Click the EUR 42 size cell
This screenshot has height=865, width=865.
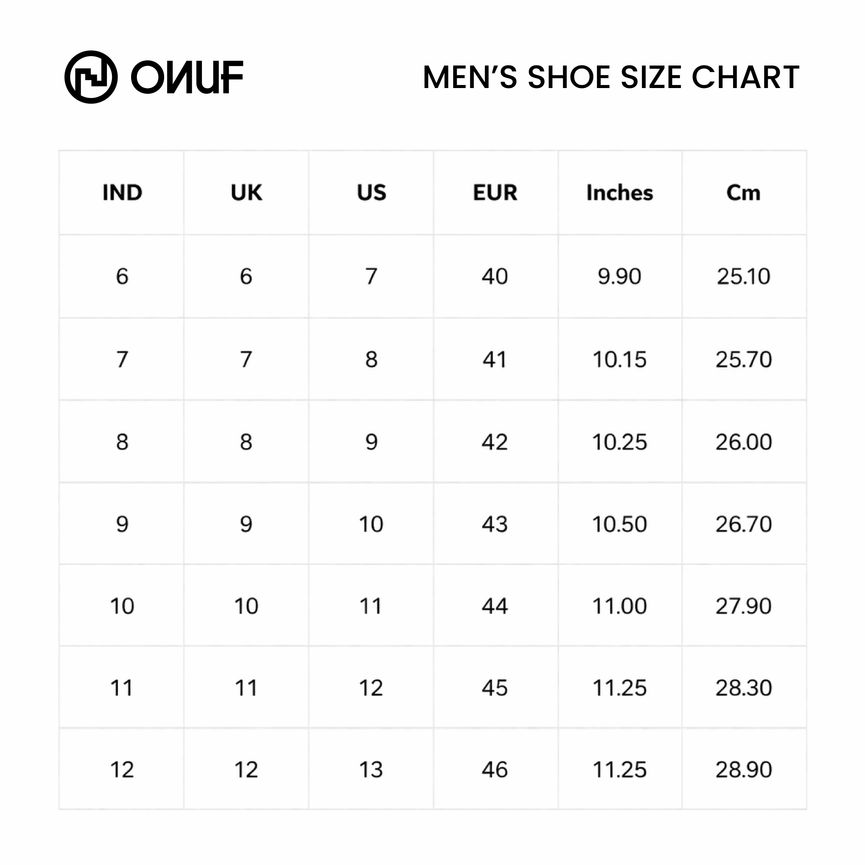coord(495,442)
